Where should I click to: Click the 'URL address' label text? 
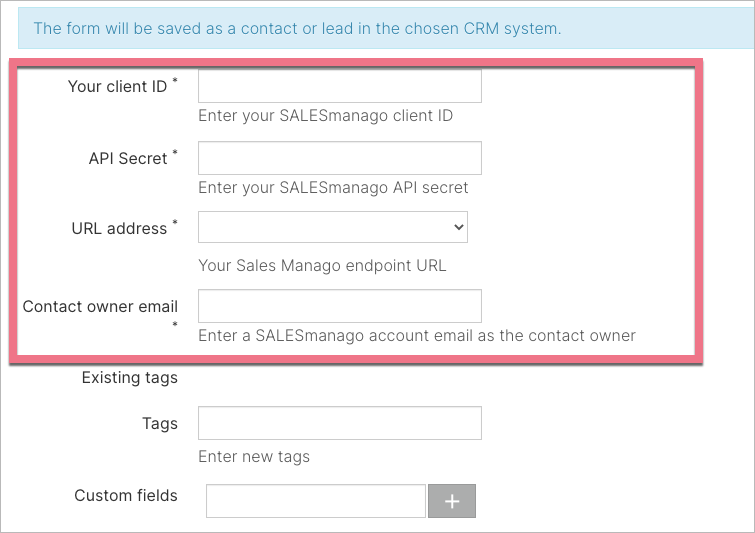click(x=120, y=228)
